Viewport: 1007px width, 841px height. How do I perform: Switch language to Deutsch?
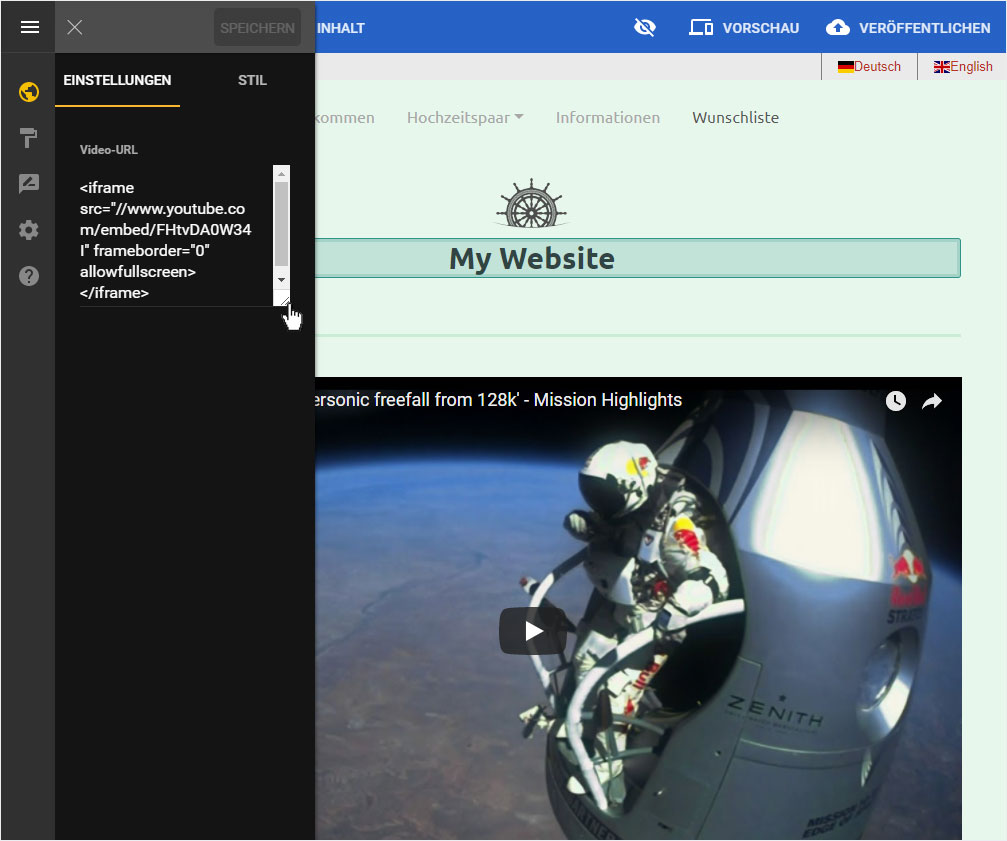coord(869,67)
